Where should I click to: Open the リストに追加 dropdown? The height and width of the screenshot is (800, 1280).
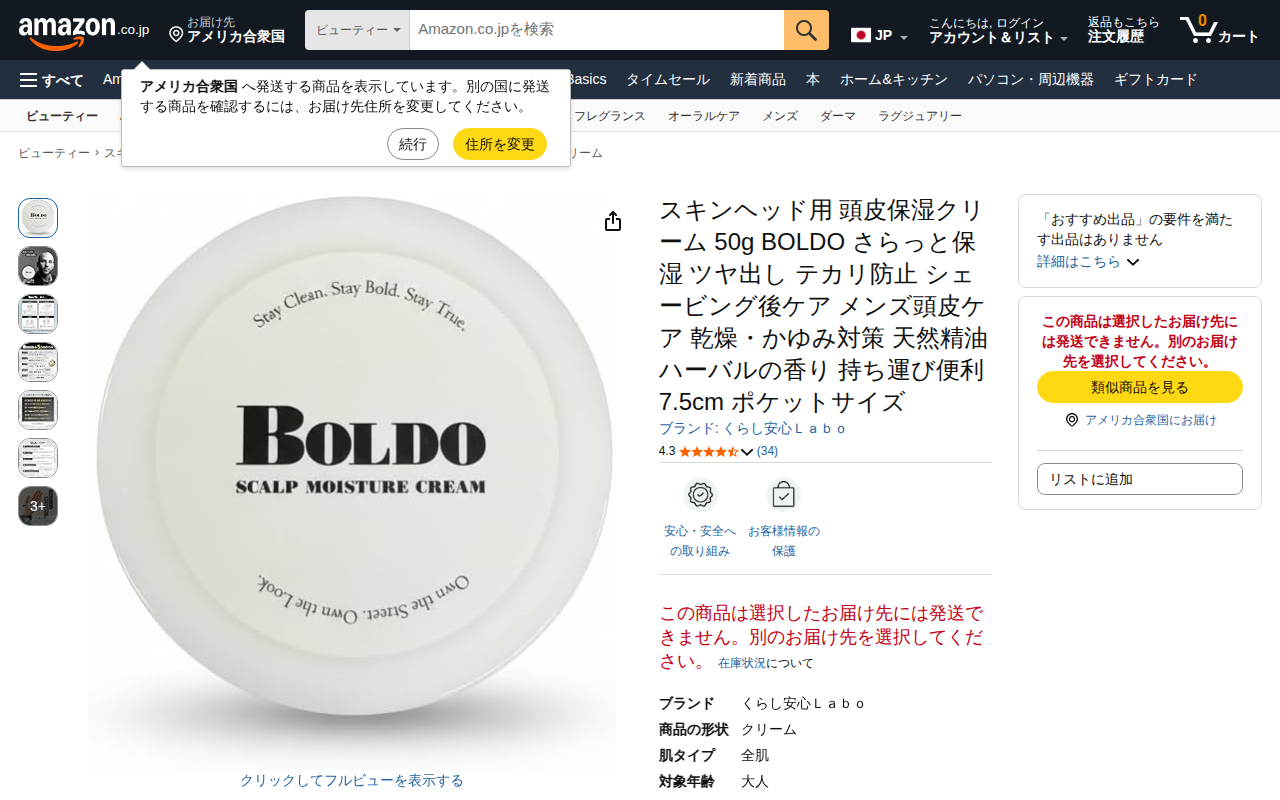coord(1140,479)
